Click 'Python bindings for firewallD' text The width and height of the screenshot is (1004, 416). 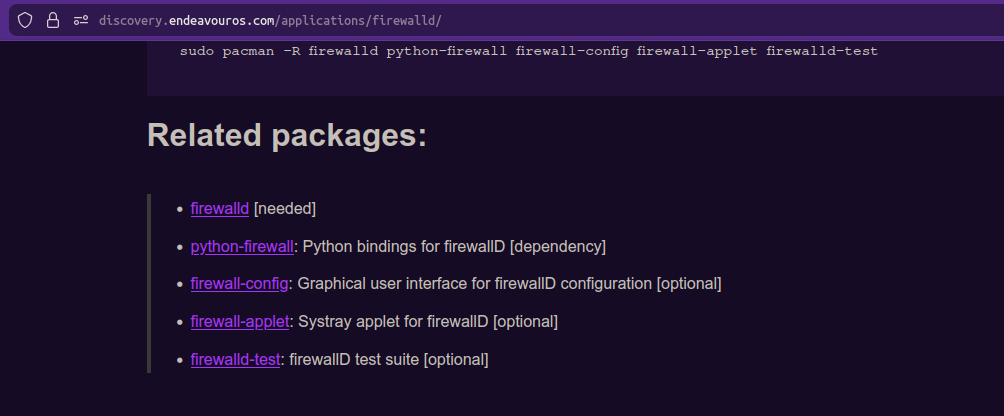point(403,246)
